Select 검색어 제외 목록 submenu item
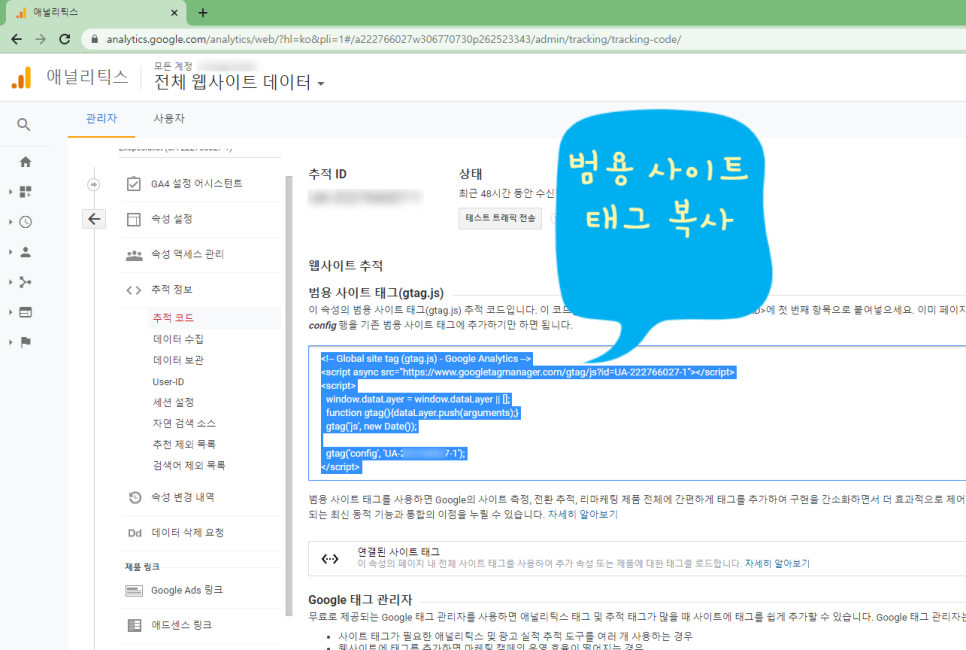 189,465
